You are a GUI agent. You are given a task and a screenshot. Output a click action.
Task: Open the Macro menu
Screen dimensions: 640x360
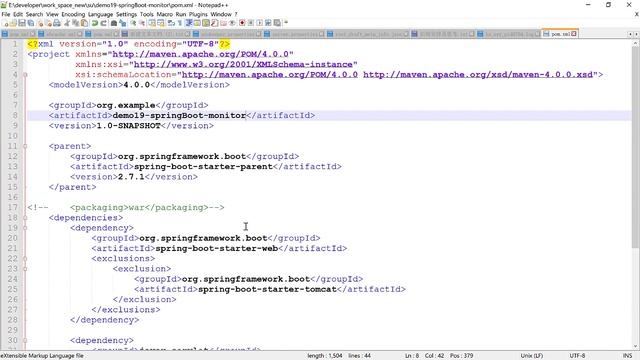[164, 14]
